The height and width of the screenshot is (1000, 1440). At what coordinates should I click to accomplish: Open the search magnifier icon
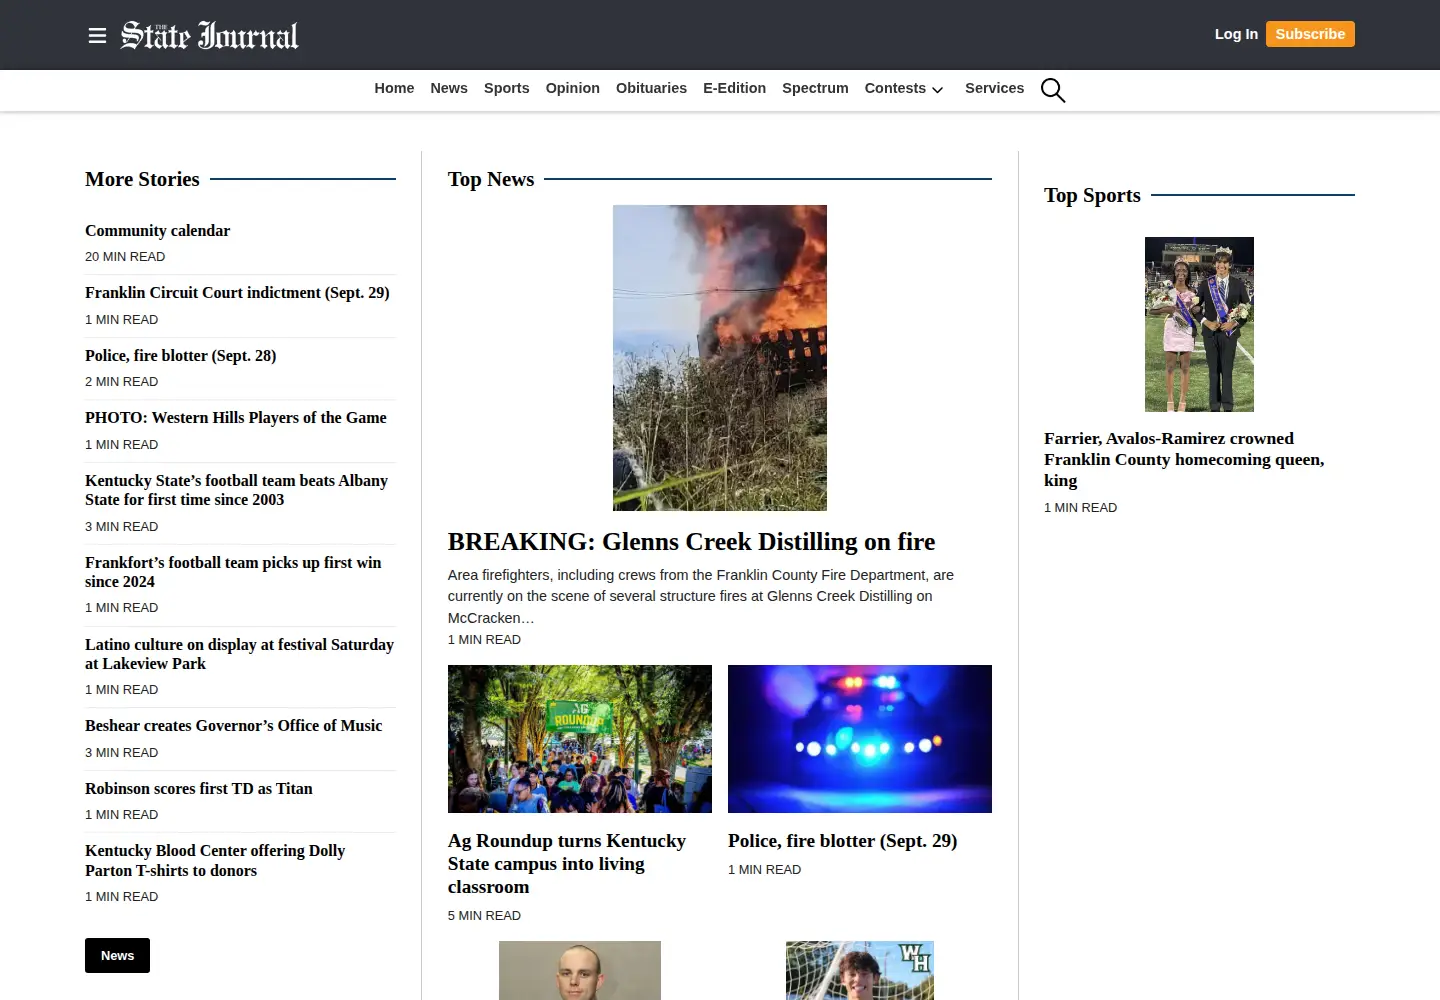[1053, 90]
